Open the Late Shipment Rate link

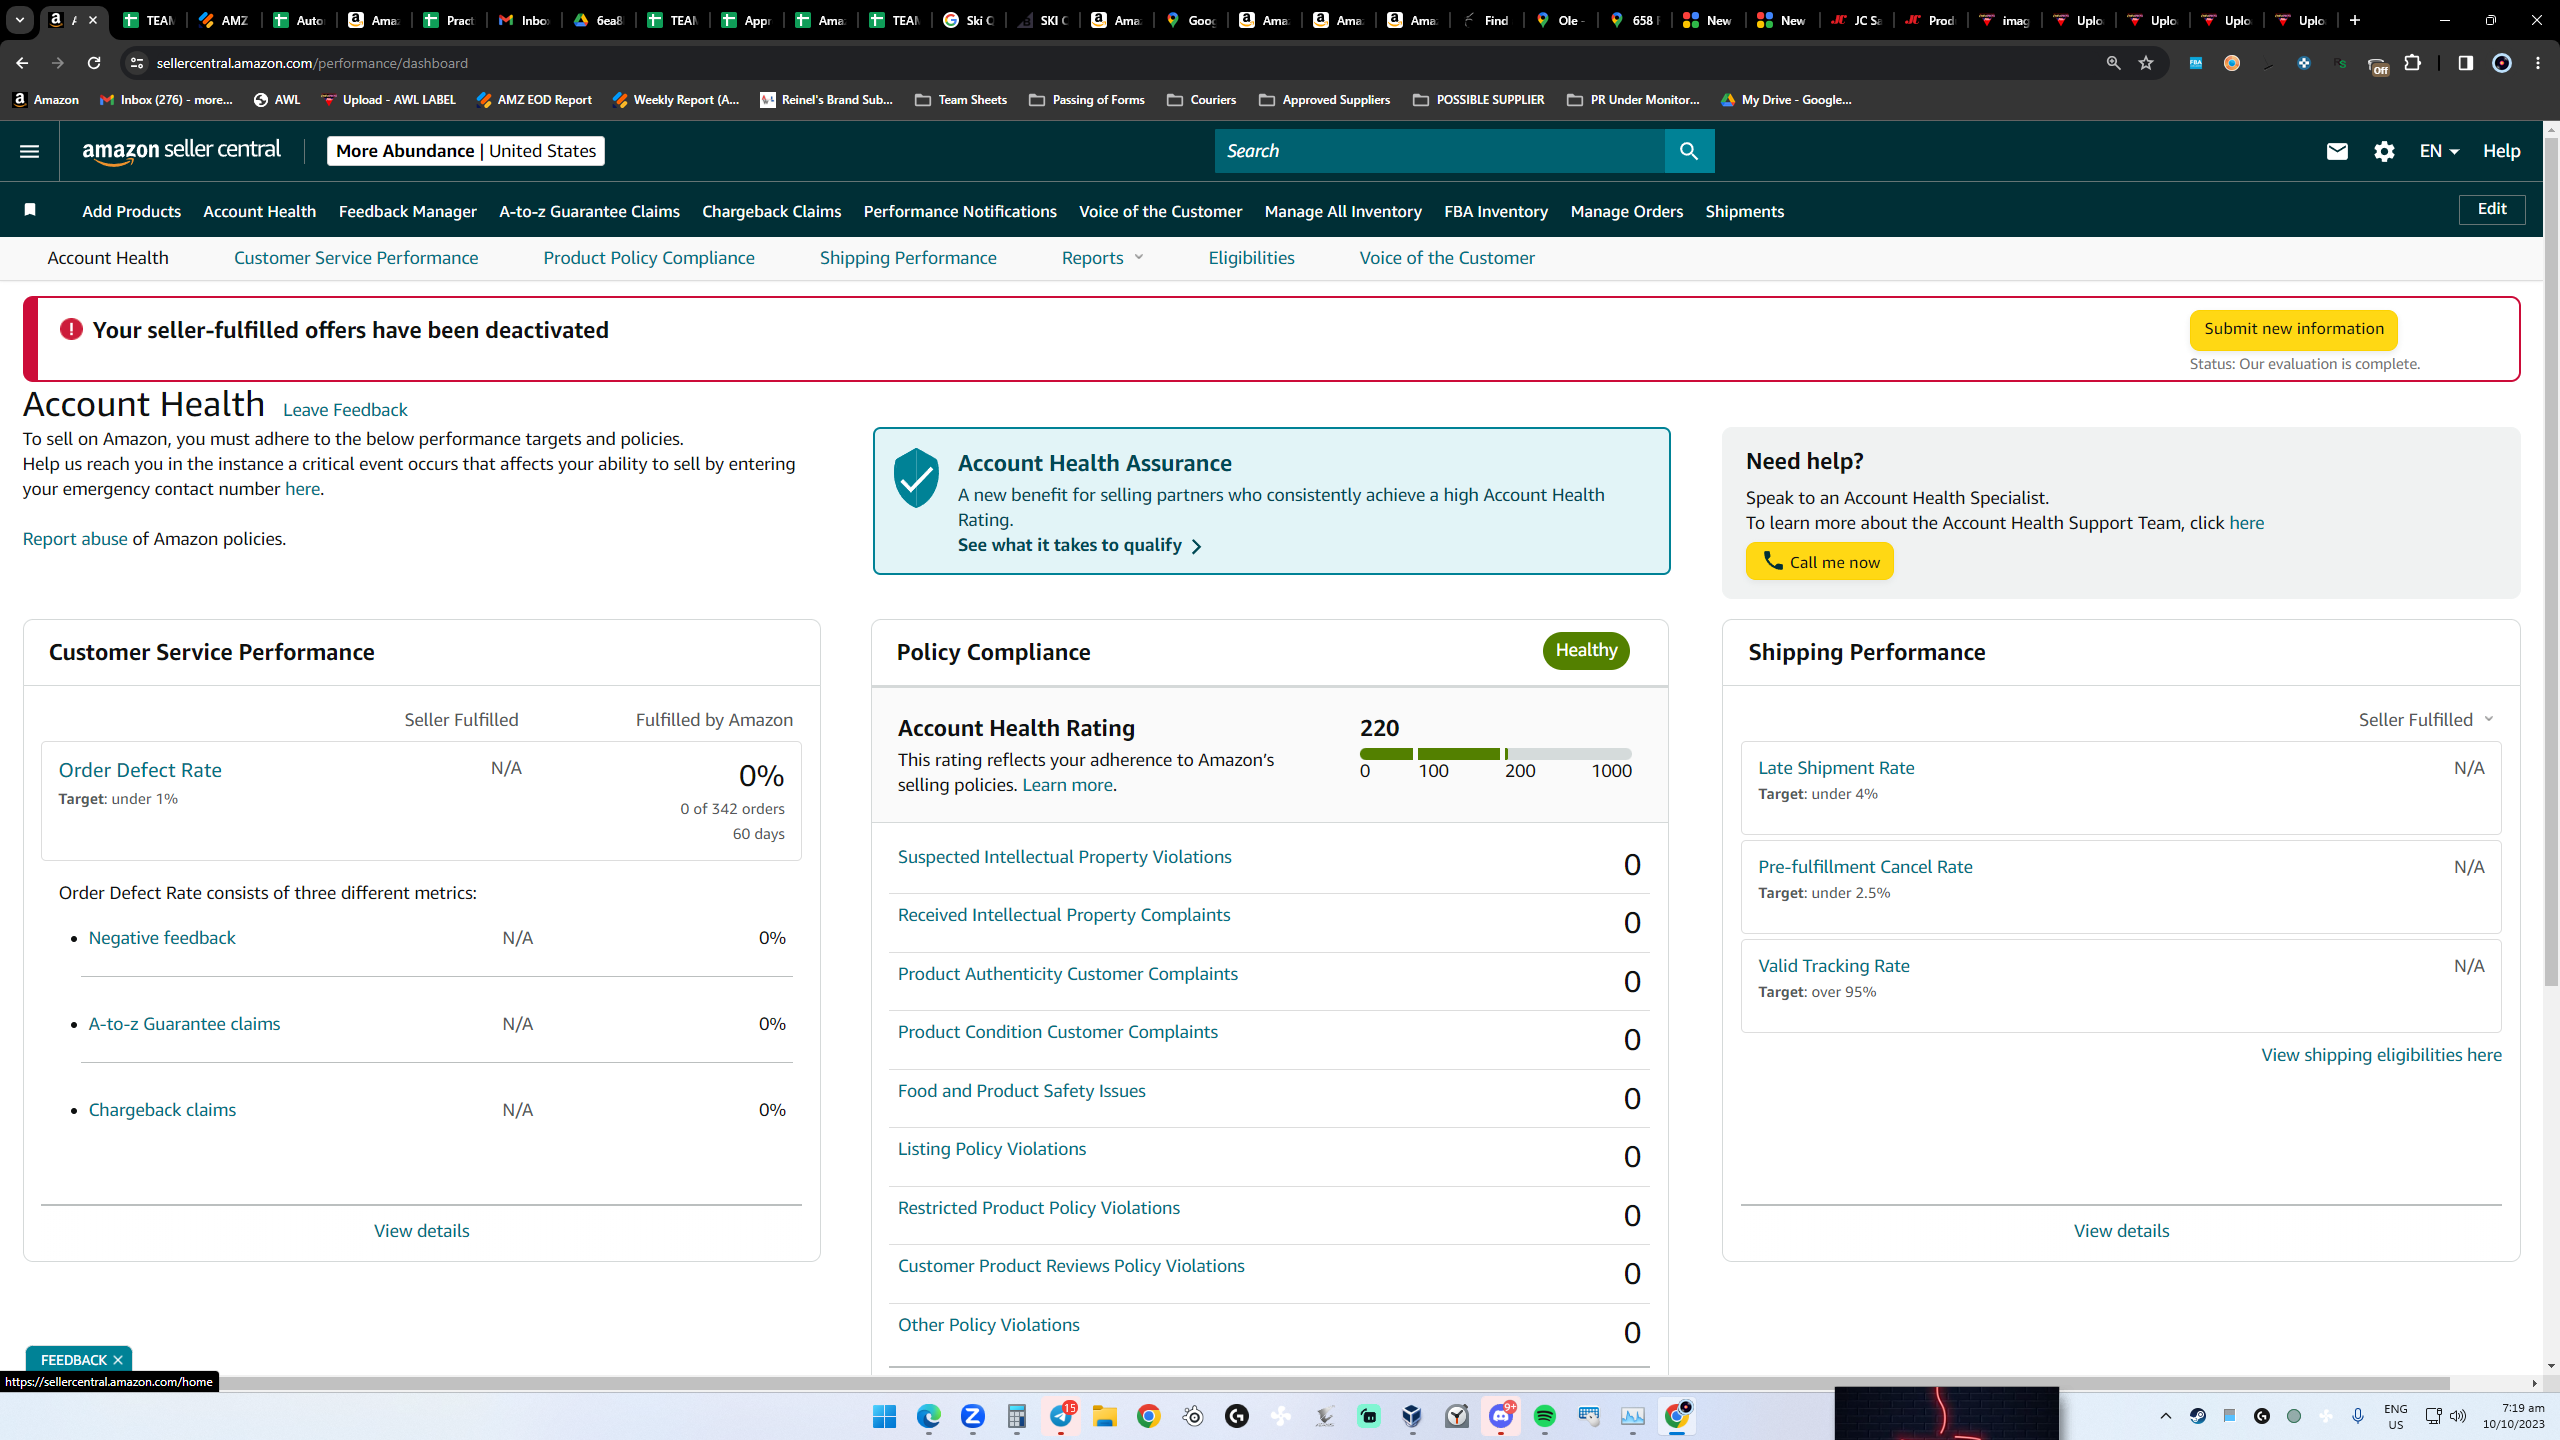pyautogui.click(x=1836, y=768)
